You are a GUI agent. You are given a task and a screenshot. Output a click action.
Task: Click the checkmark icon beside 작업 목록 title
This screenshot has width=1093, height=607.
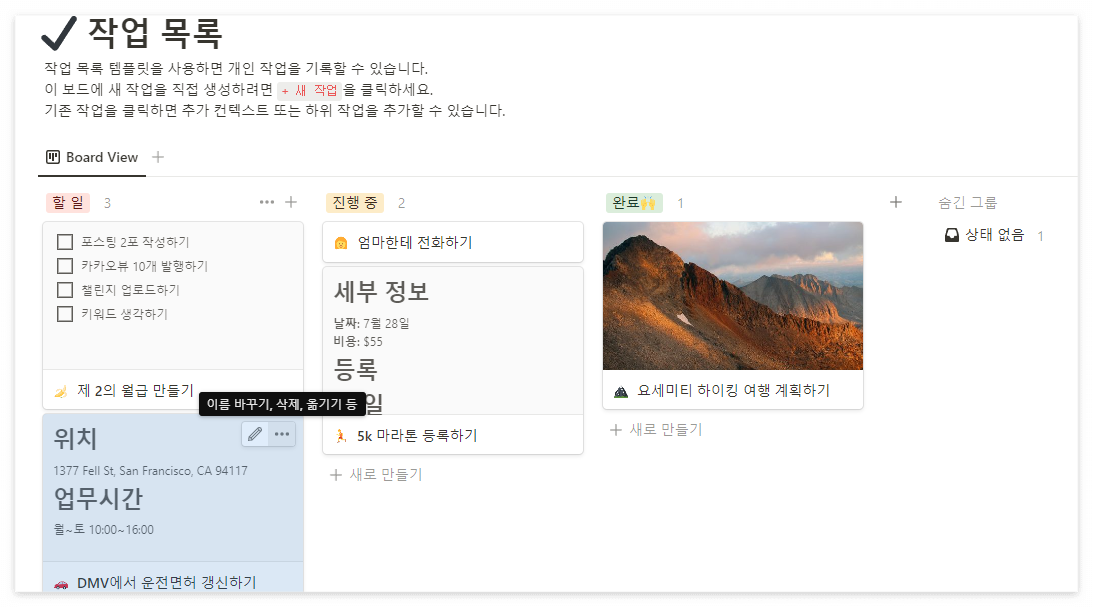point(57,32)
